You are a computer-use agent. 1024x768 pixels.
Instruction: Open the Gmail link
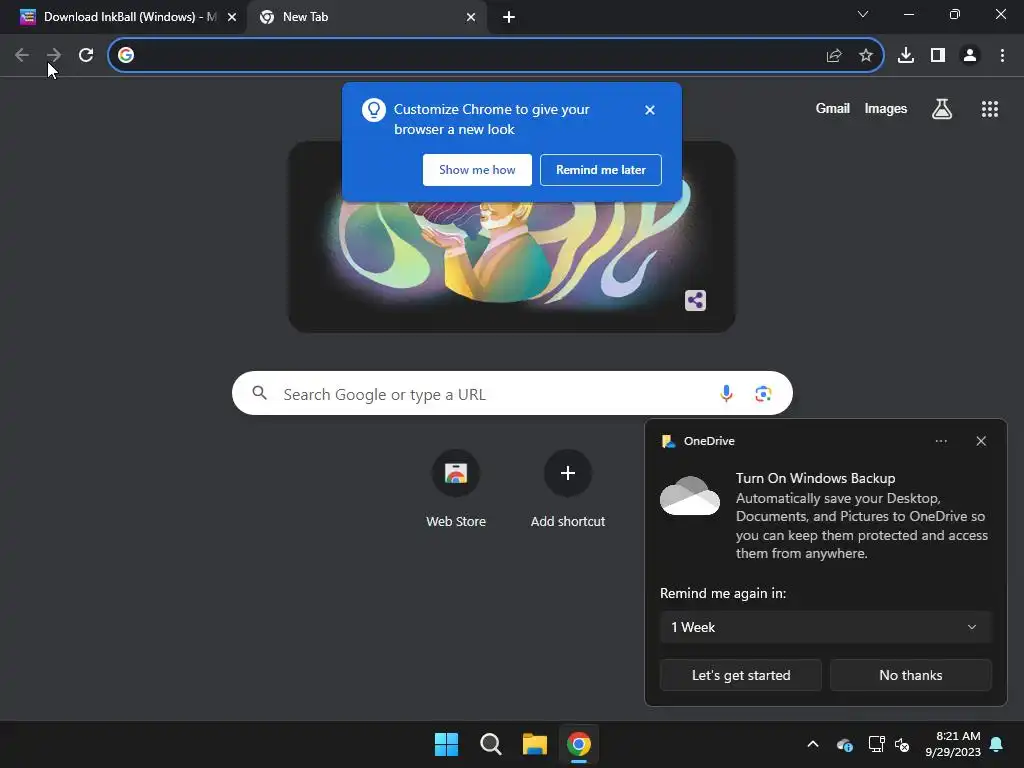coord(833,108)
